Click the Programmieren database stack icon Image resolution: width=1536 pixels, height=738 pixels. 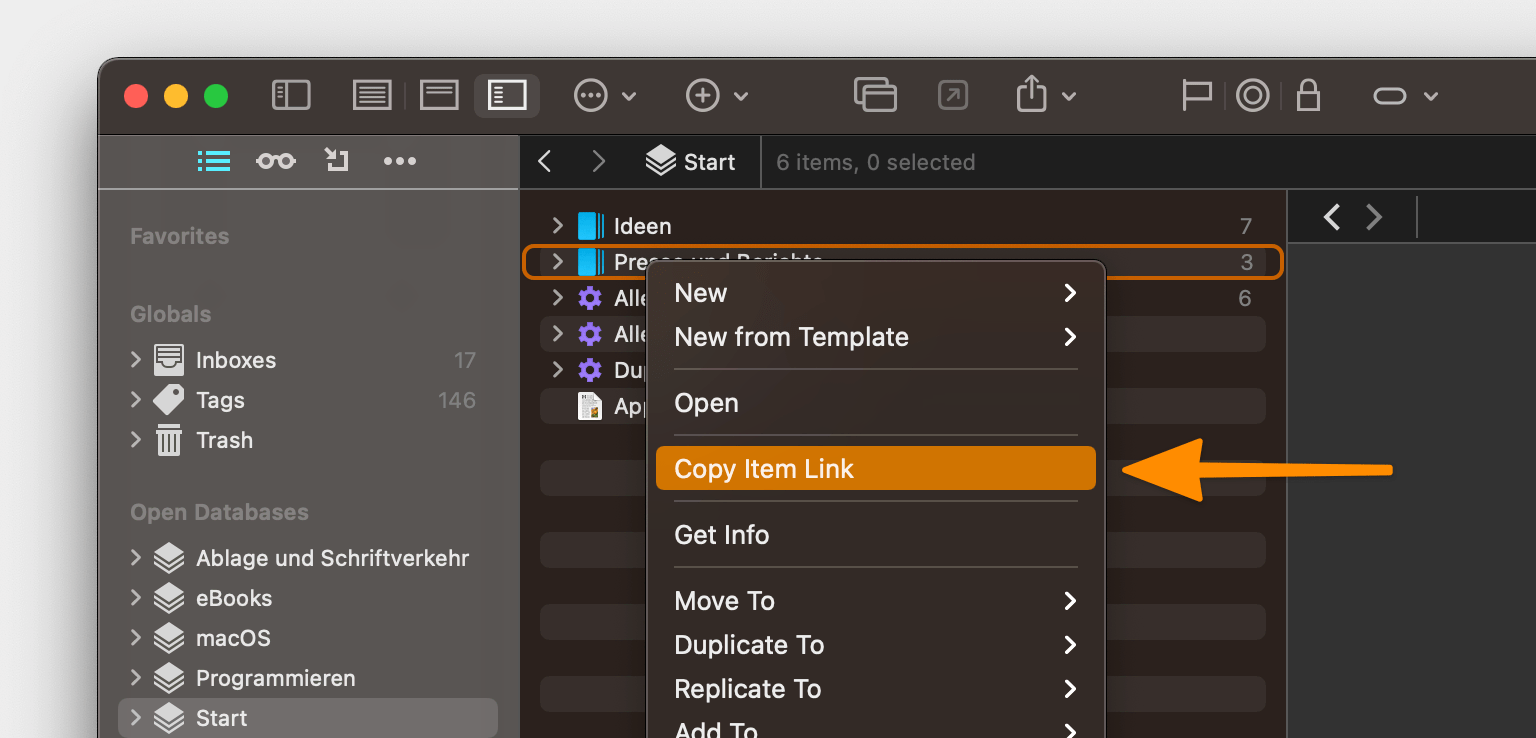(169, 678)
